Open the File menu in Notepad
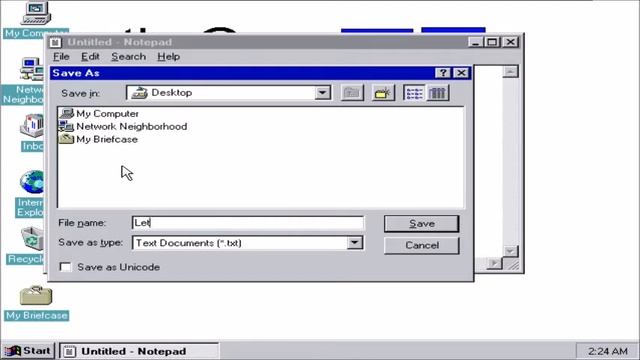640x360 pixels. (61, 56)
